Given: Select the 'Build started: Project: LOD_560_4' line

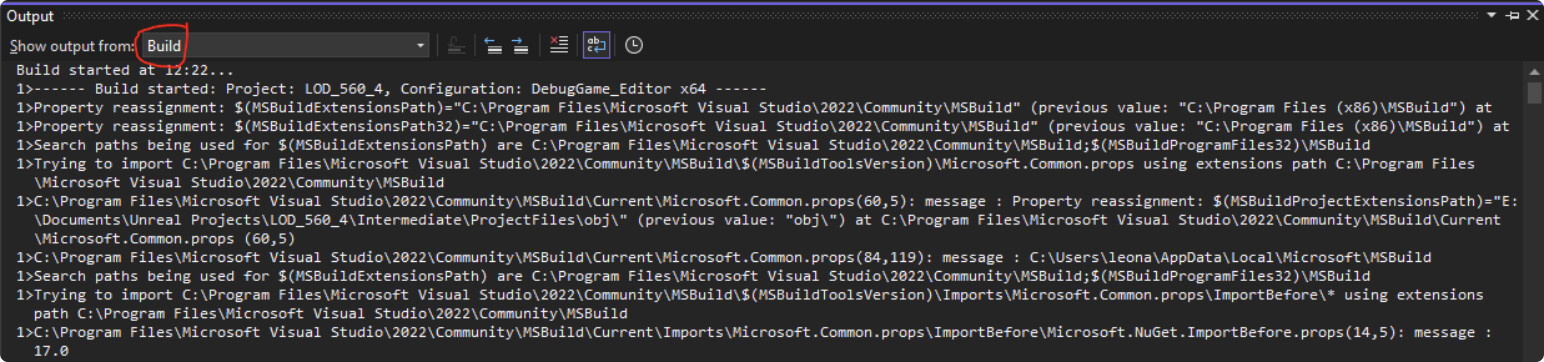Looking at the screenshot, I should point(391,89).
